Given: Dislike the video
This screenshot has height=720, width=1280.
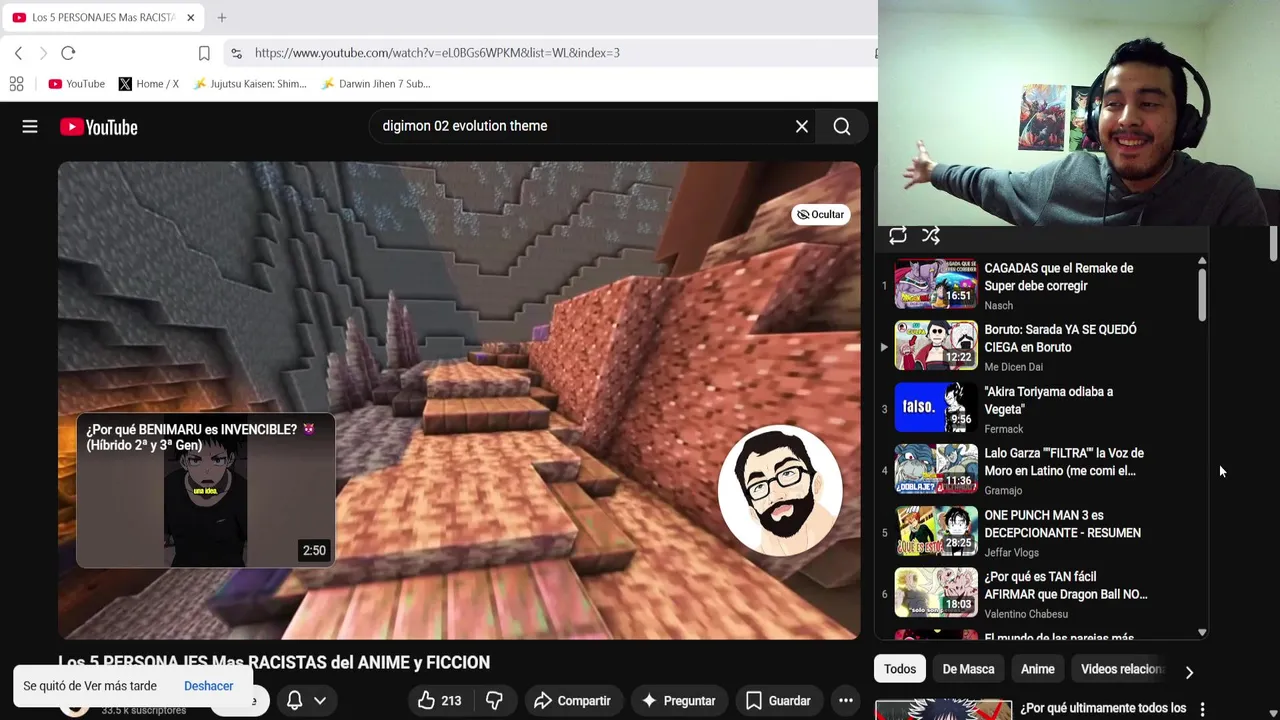Looking at the screenshot, I should point(494,701).
